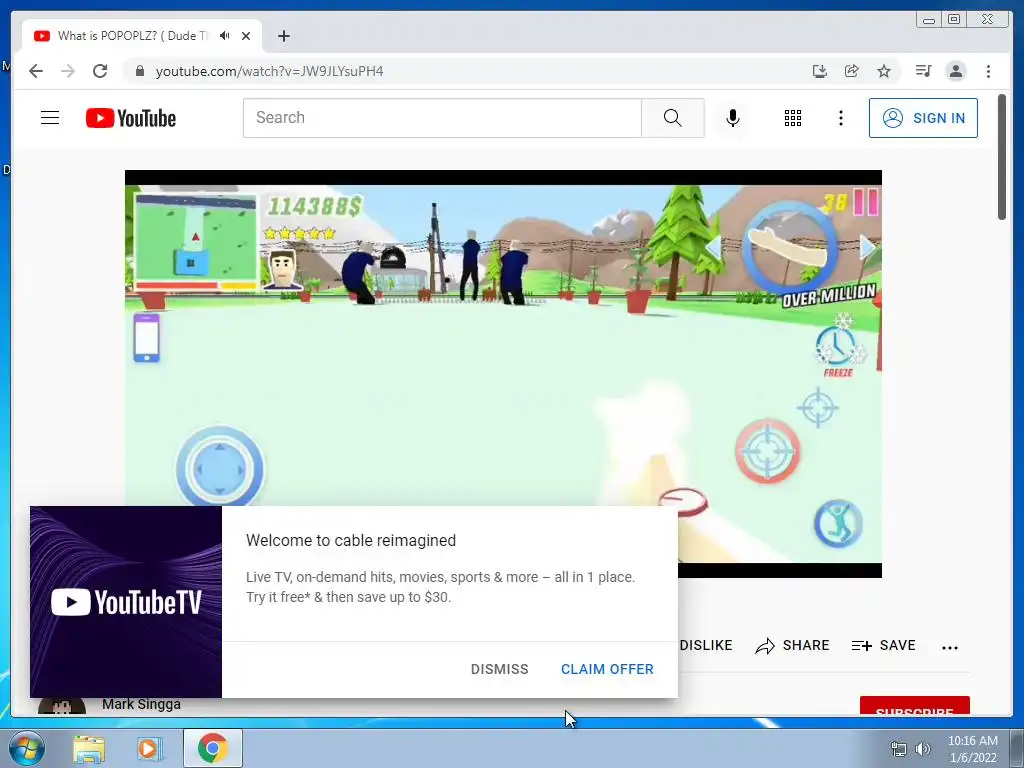Click the Chrome icon in the taskbar
1024x768 pixels.
[213, 748]
